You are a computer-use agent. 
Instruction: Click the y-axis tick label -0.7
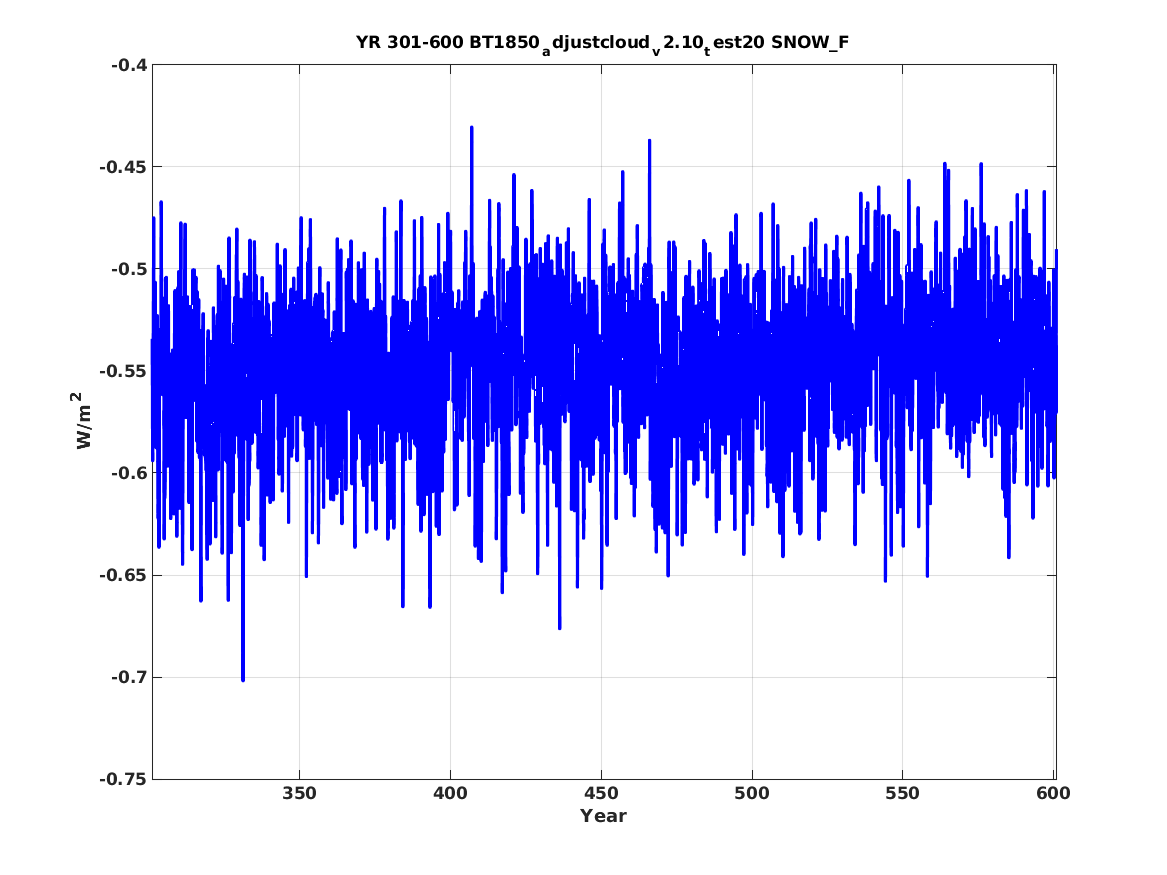(129, 678)
